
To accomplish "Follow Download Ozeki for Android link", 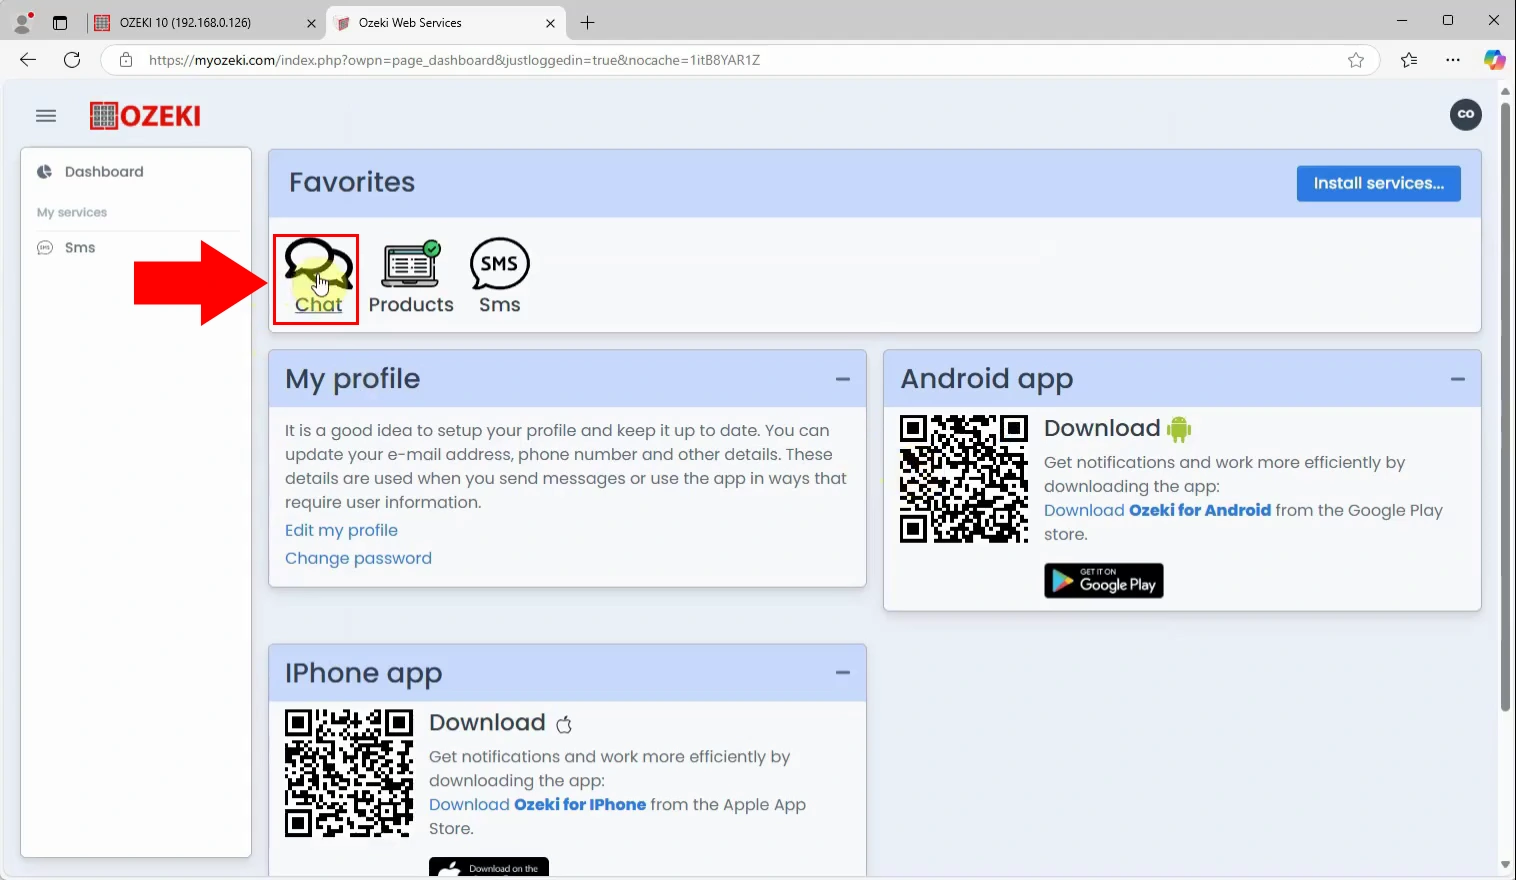I will 1157,510.
